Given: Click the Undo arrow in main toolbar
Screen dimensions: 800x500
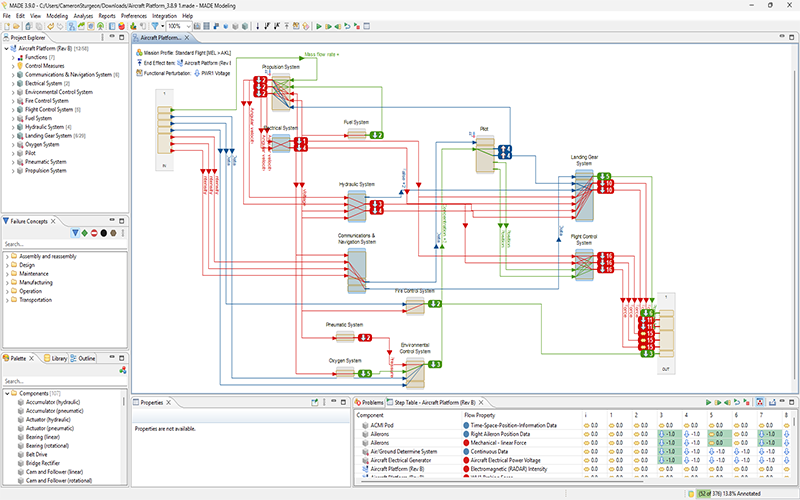Looking at the screenshot, I should (x=51, y=26).
